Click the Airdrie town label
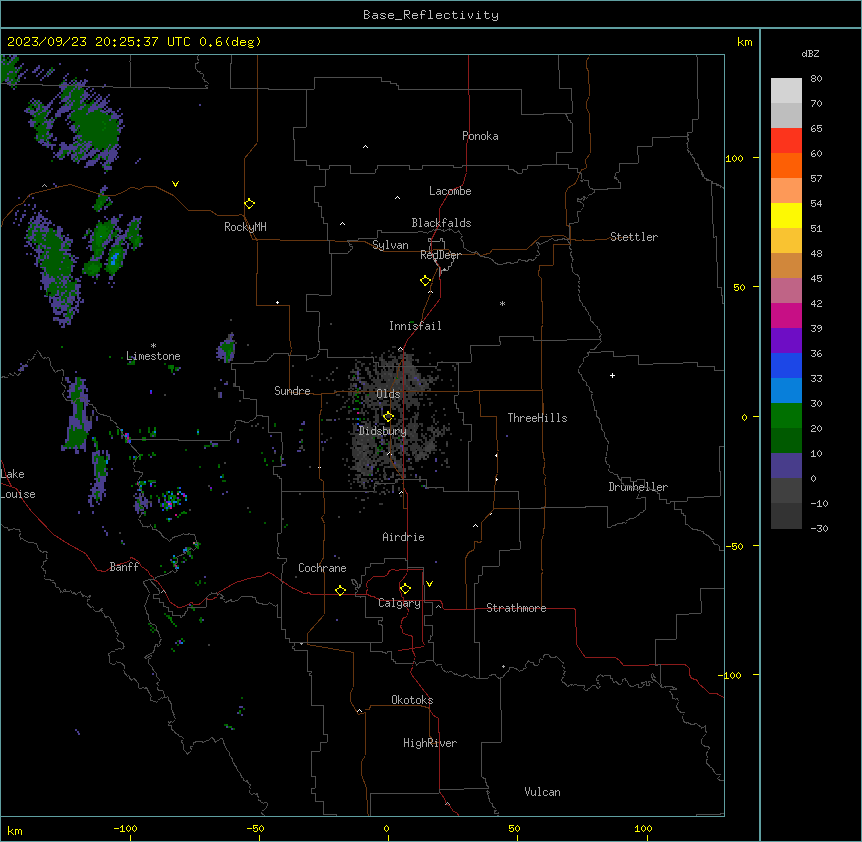Viewport: 862px width, 842px height. point(404,537)
